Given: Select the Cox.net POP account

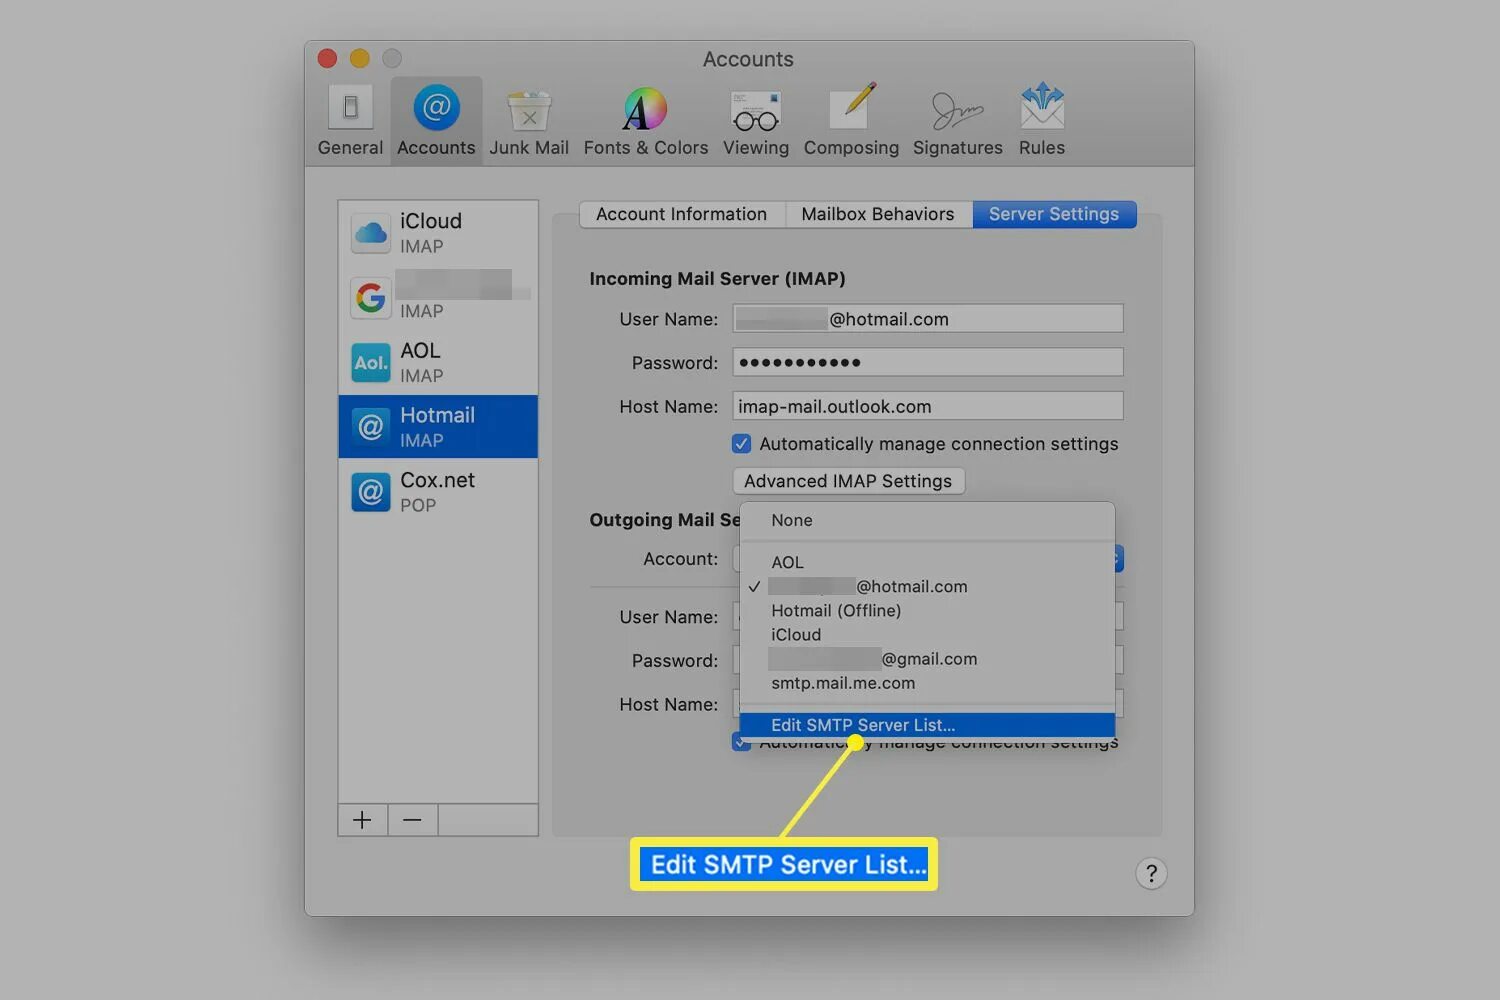Looking at the screenshot, I should (x=438, y=492).
